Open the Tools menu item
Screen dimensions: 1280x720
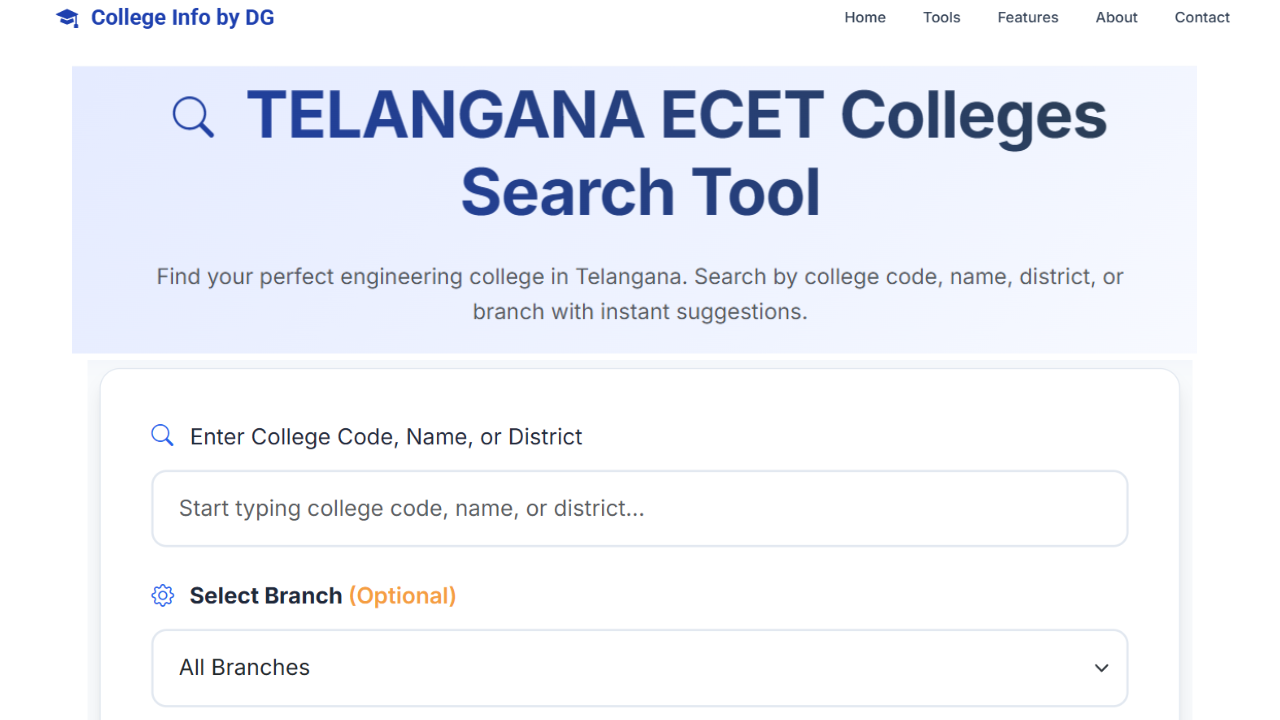(940, 17)
